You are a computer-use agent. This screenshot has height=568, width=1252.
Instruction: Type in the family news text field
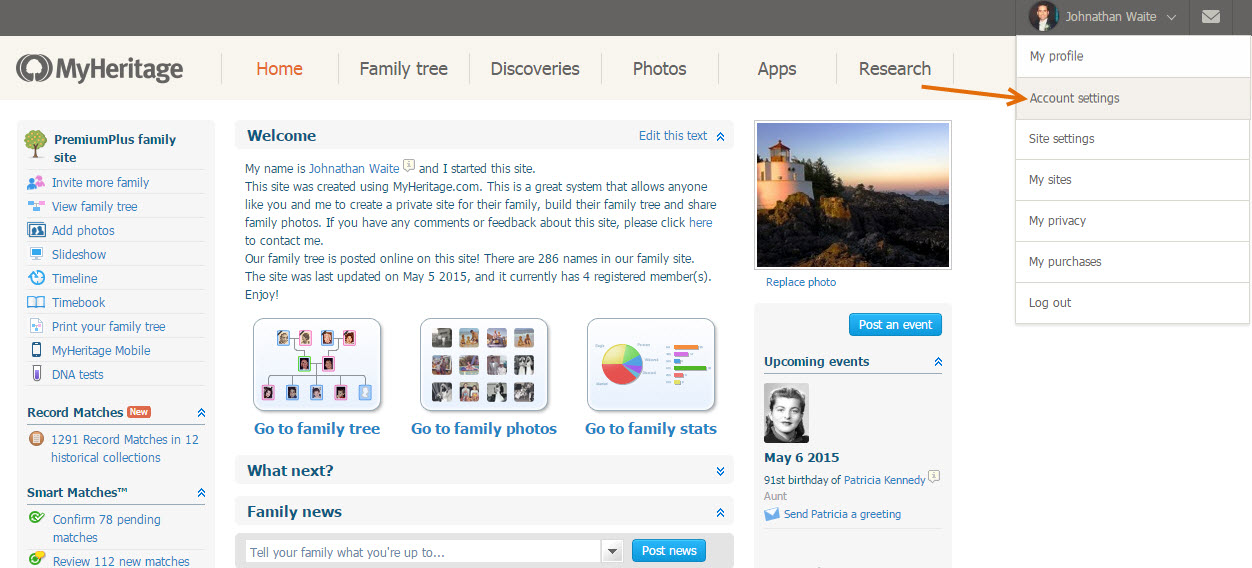pos(422,552)
